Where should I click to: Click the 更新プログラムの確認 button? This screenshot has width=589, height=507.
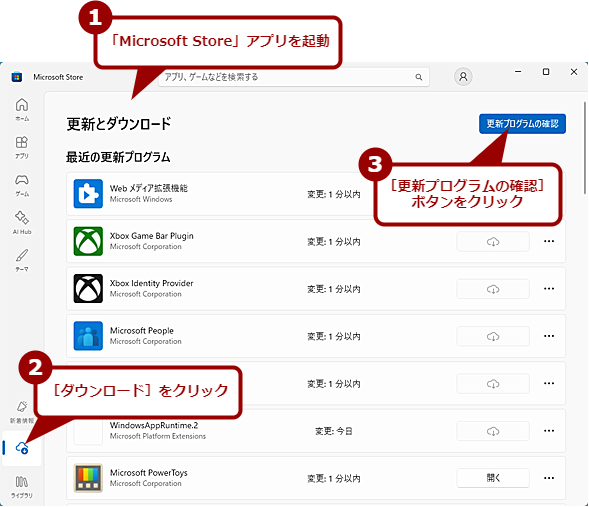[522, 124]
